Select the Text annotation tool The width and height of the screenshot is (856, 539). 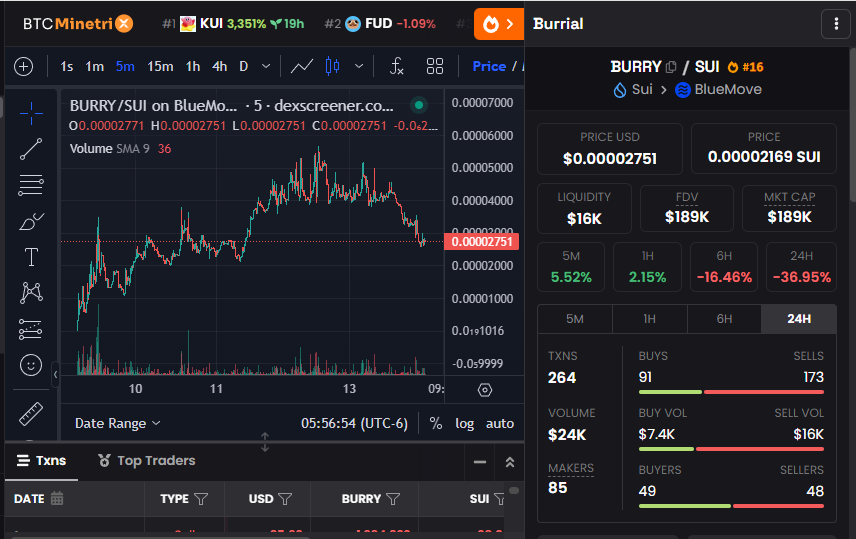click(31, 257)
